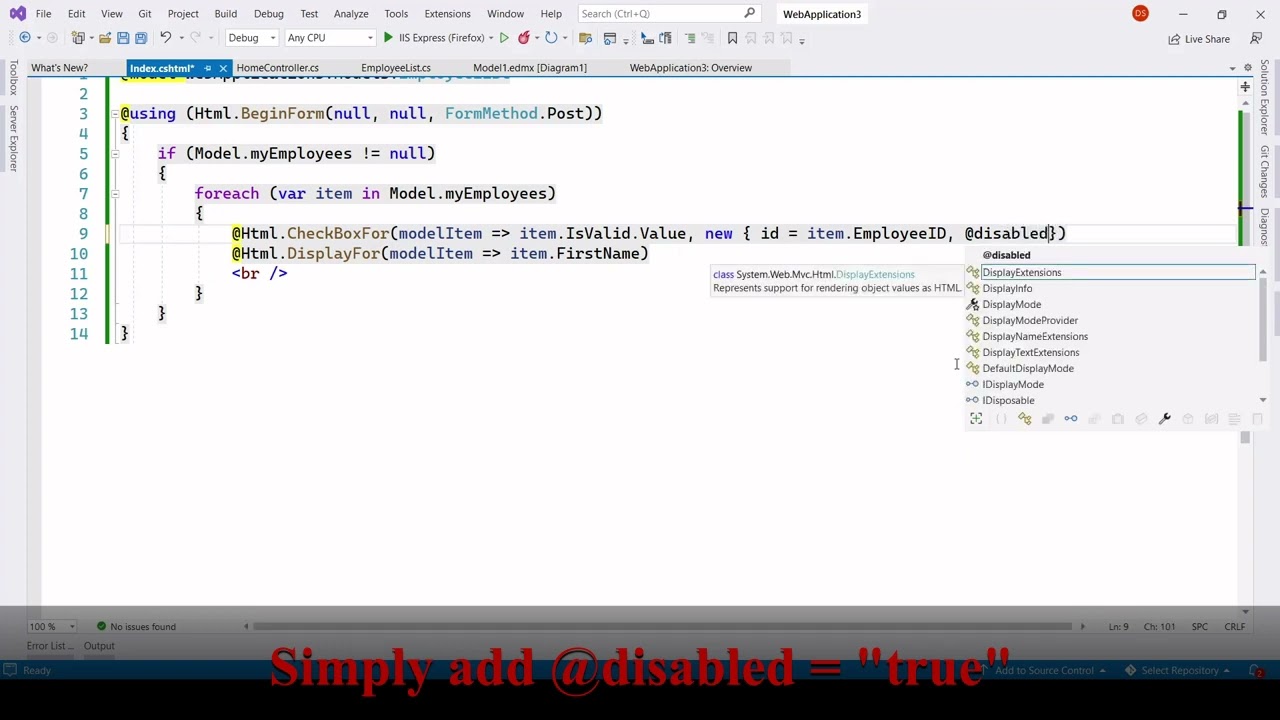Click the CRLF line ending indicator
This screenshot has width=1280, height=720.
(x=1235, y=627)
